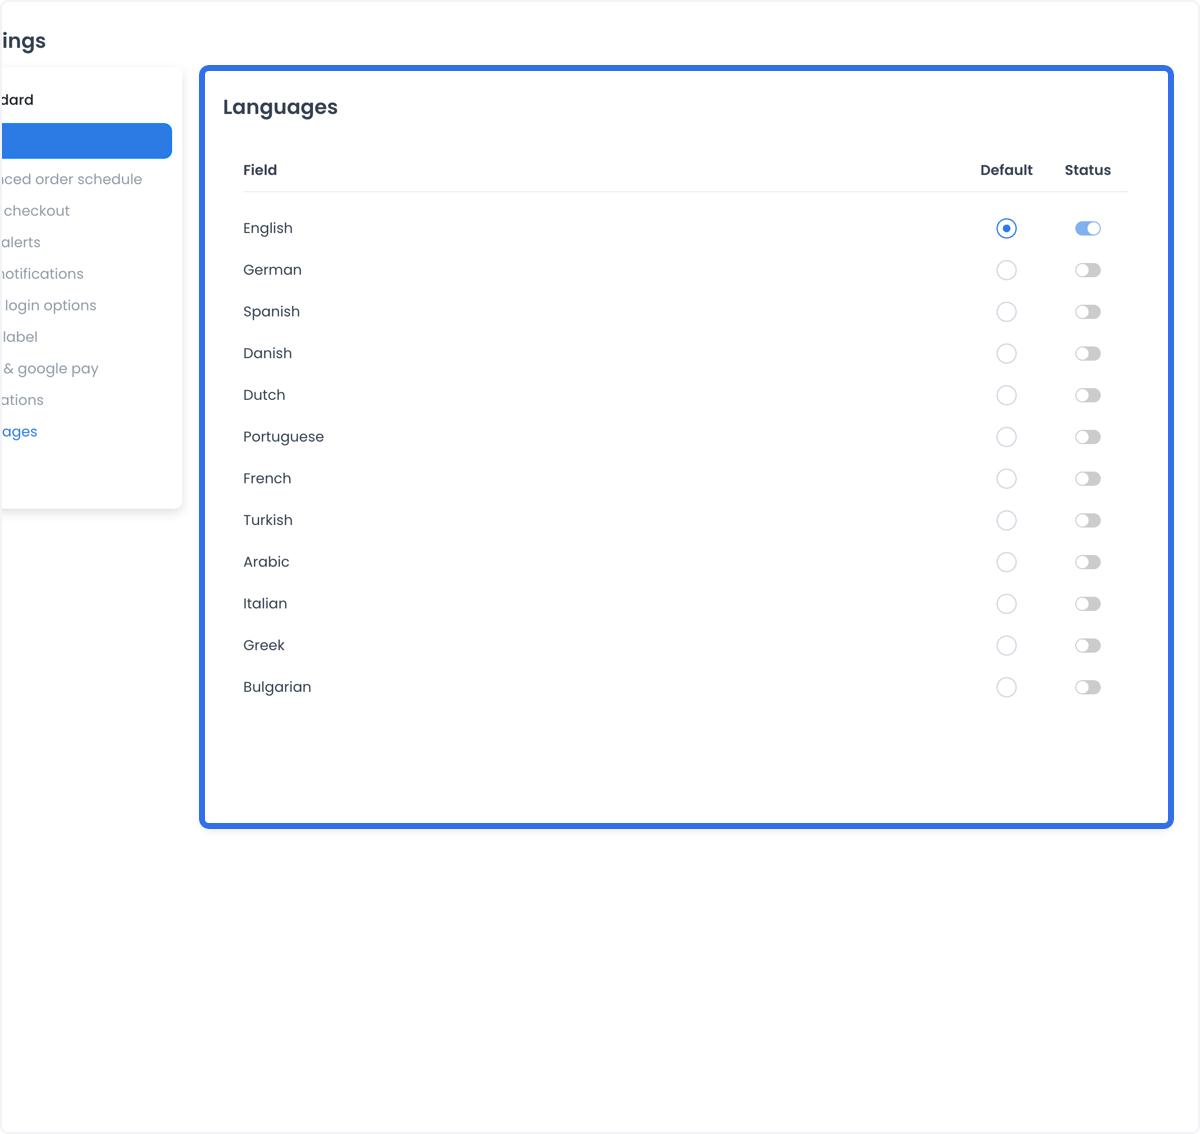Image resolution: width=1200 pixels, height=1134 pixels.
Task: Set German as the default language
Action: click(x=1006, y=270)
